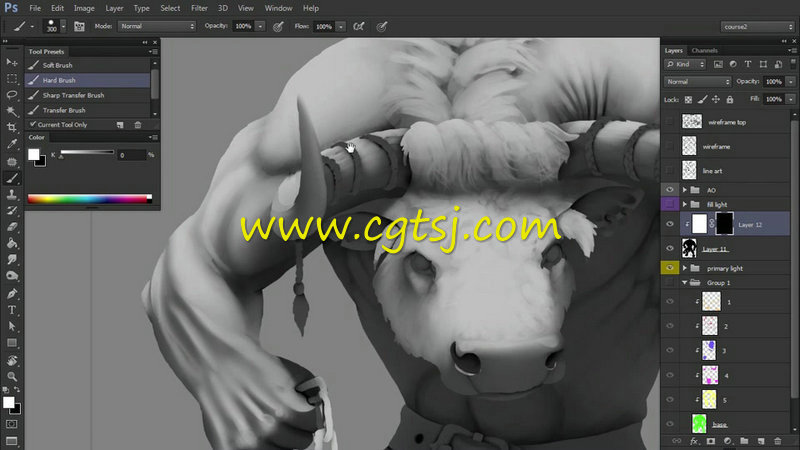Toggle pressure control for size
Viewport: 800px width, 450px height.
pos(382,27)
